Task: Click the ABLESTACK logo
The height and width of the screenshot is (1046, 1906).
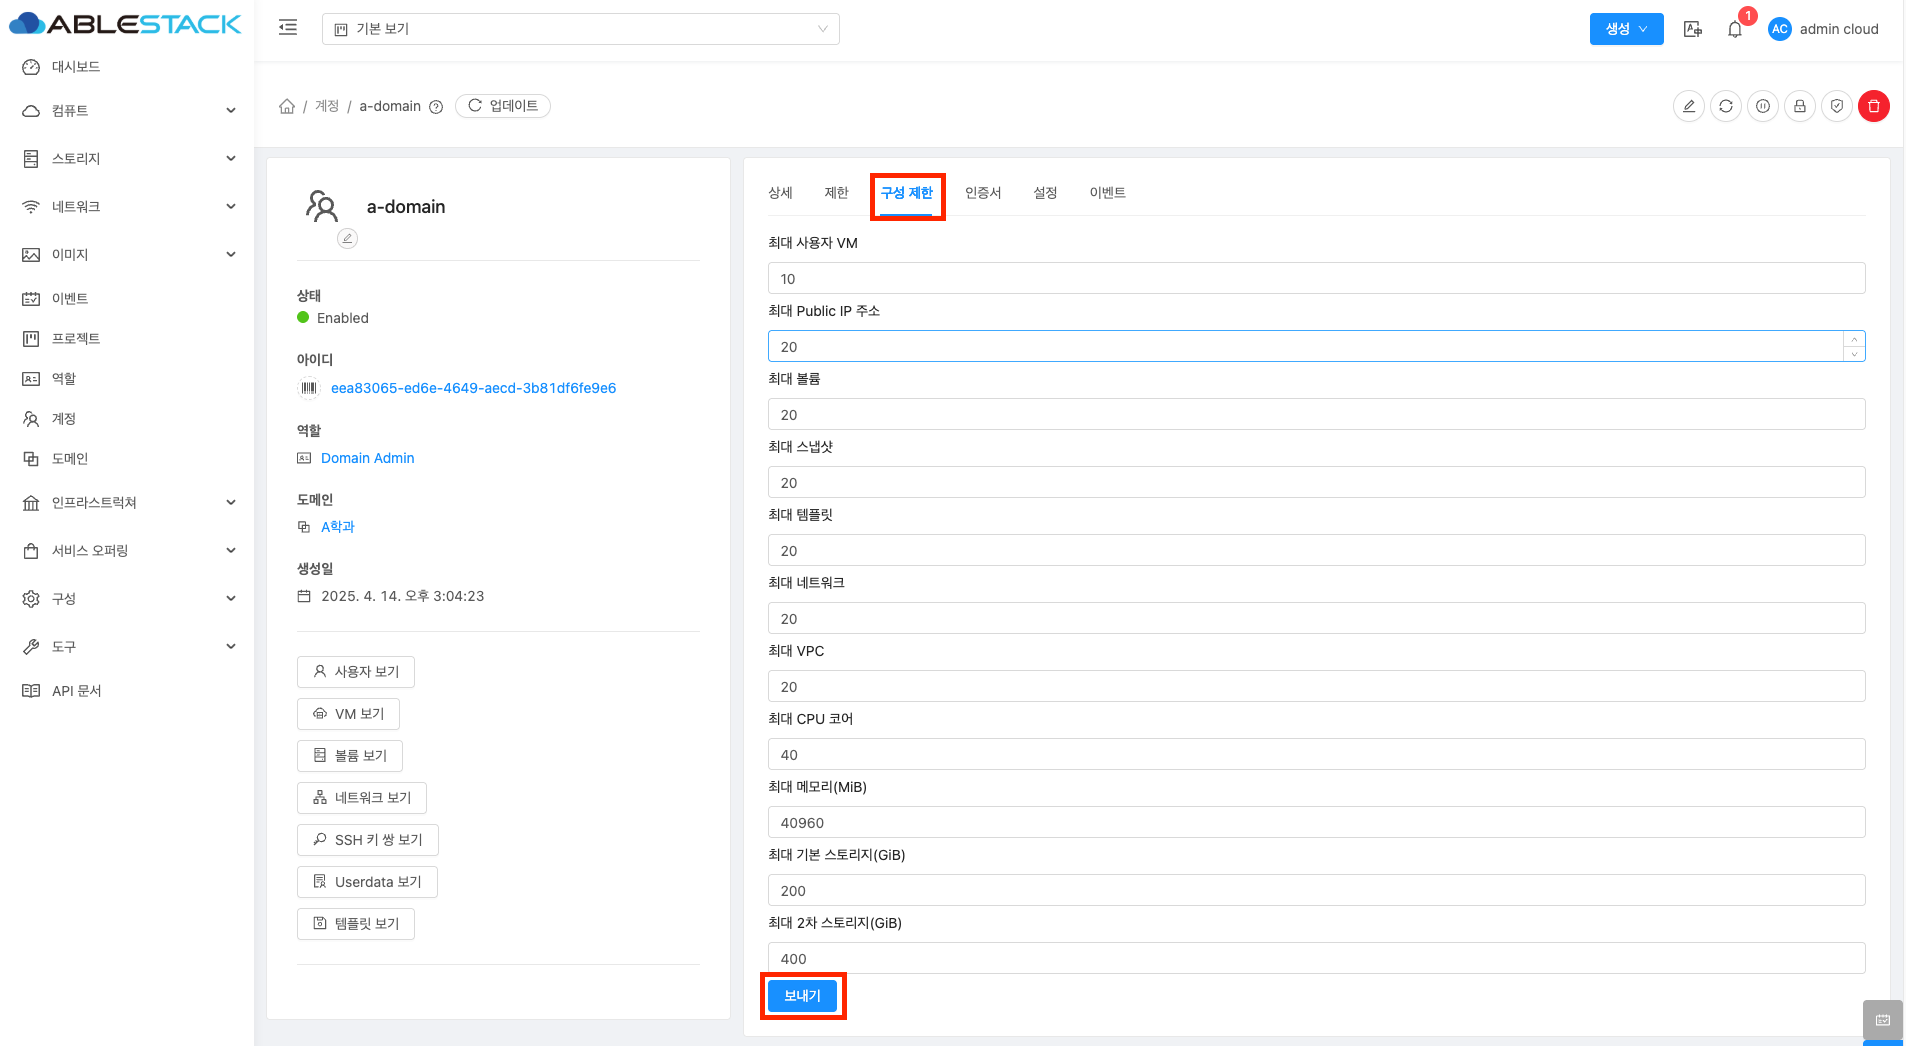Action: click(126, 24)
